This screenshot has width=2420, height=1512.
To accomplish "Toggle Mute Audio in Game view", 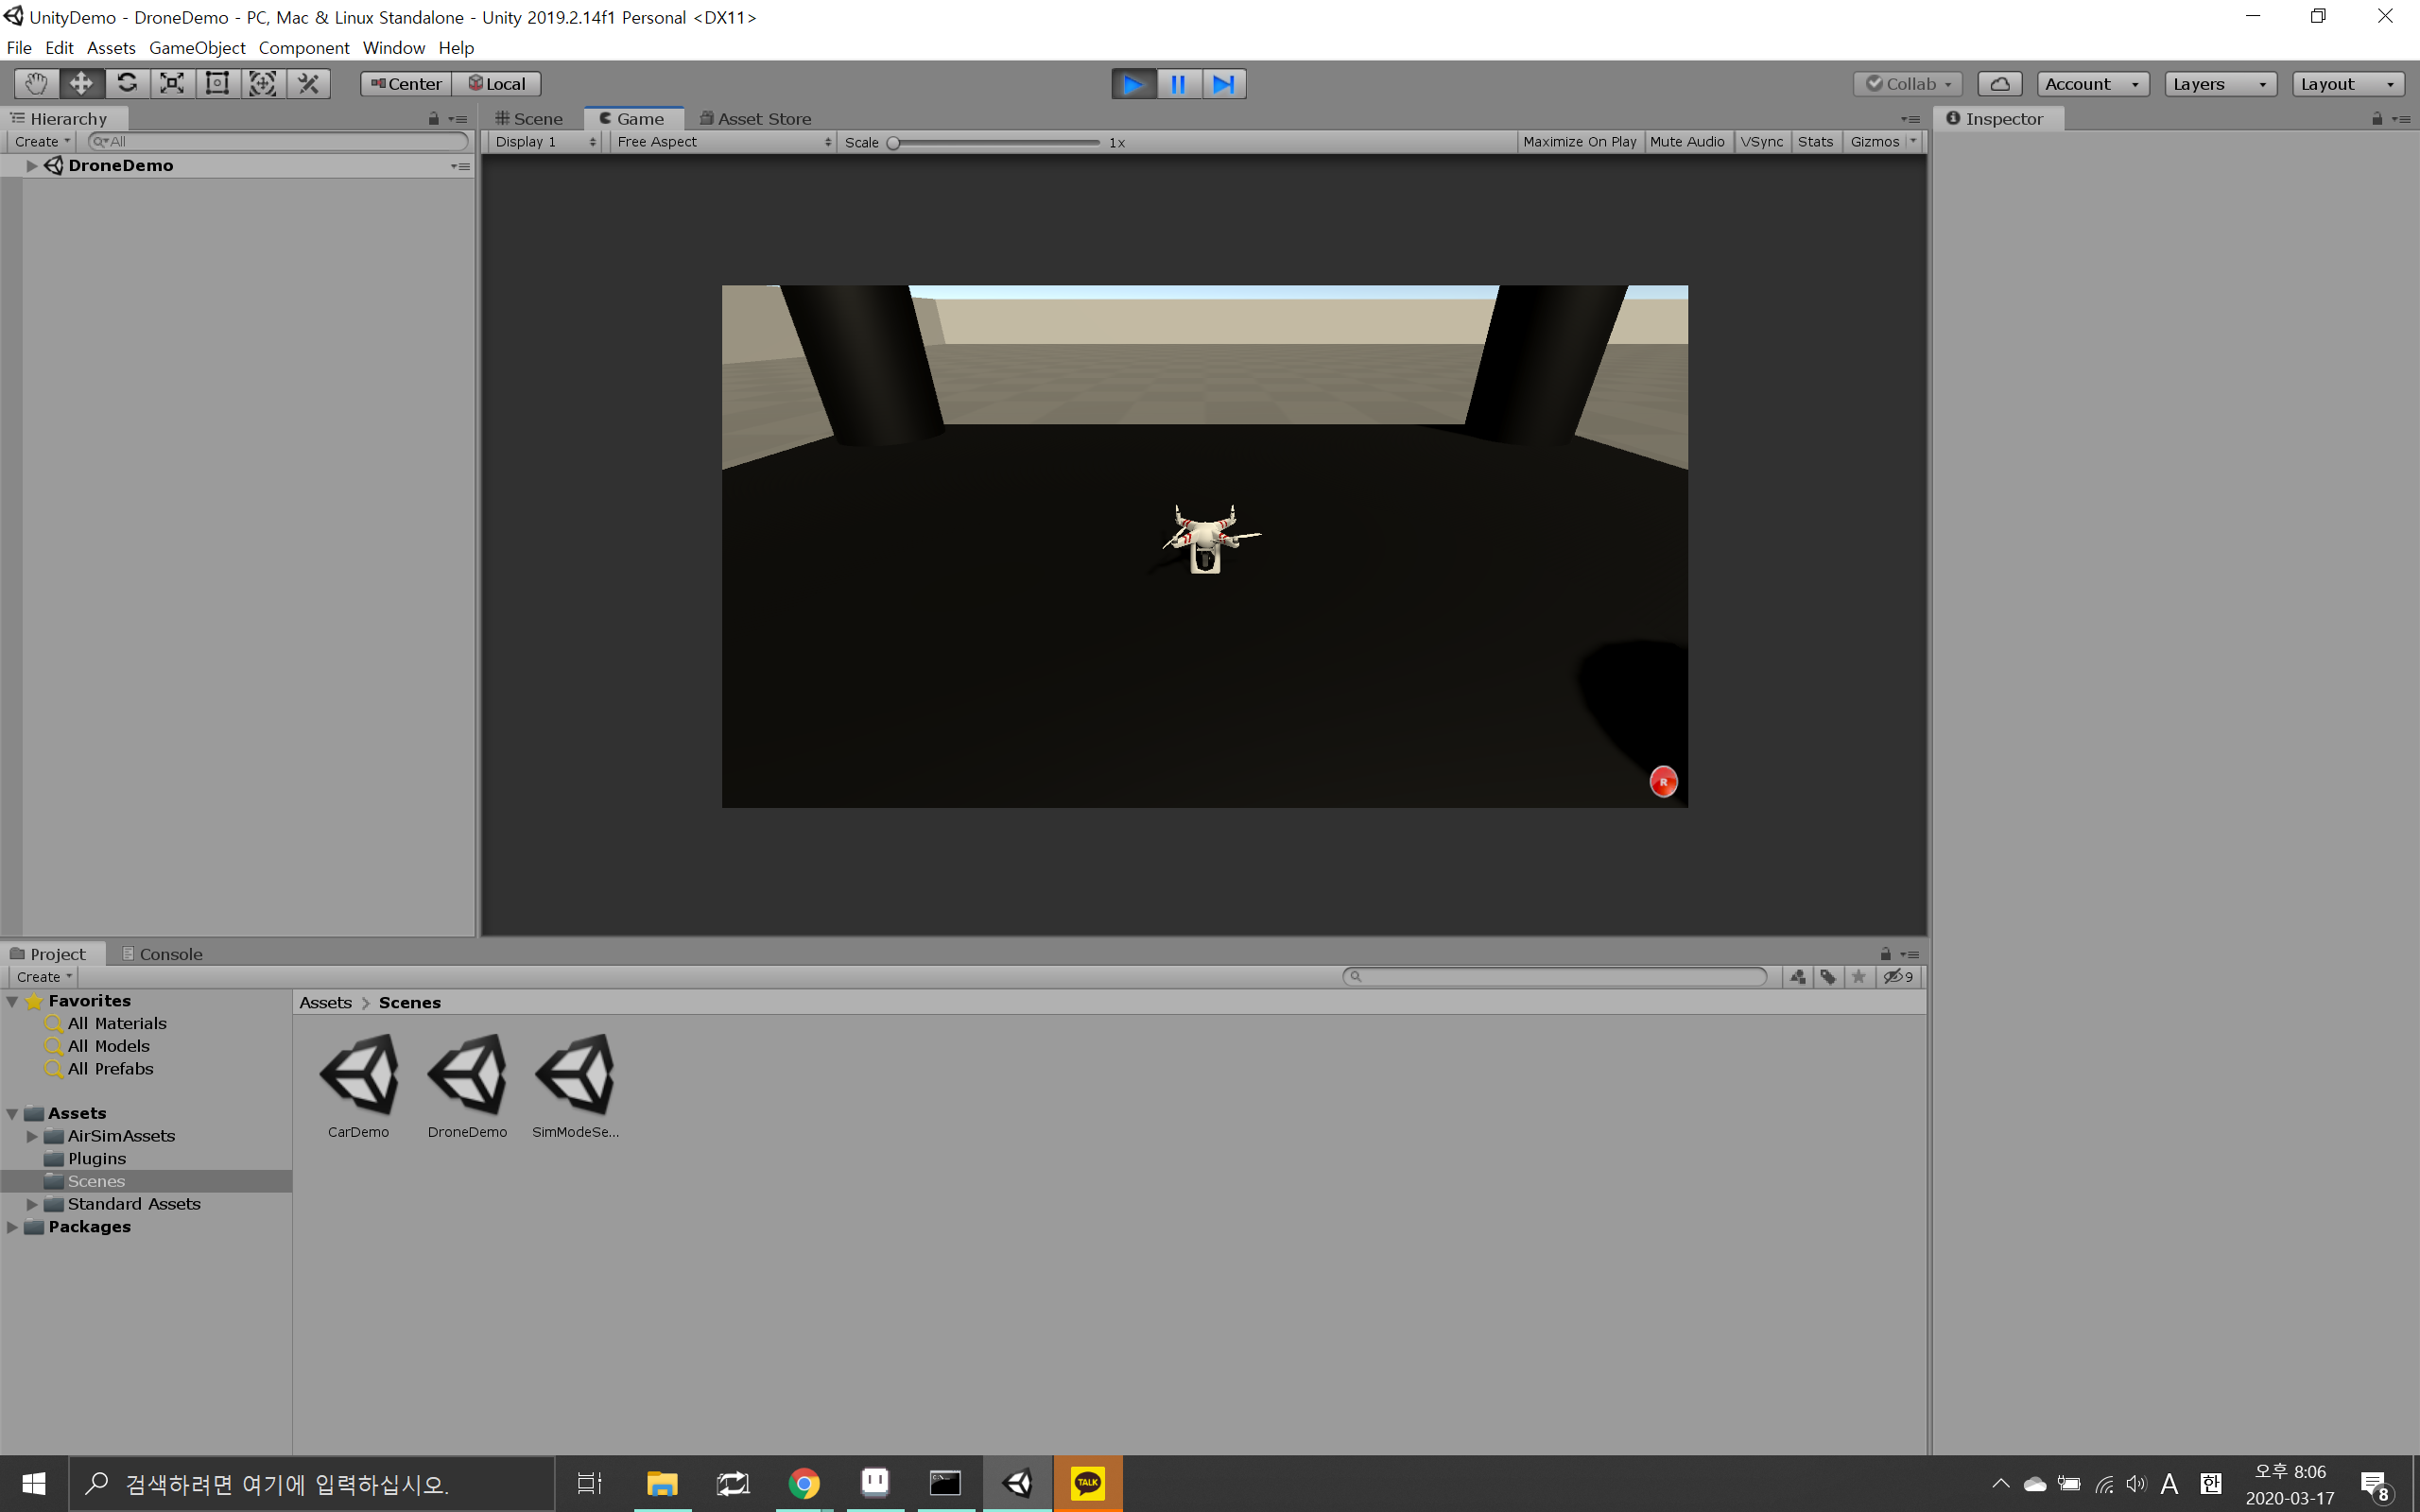I will point(1687,141).
